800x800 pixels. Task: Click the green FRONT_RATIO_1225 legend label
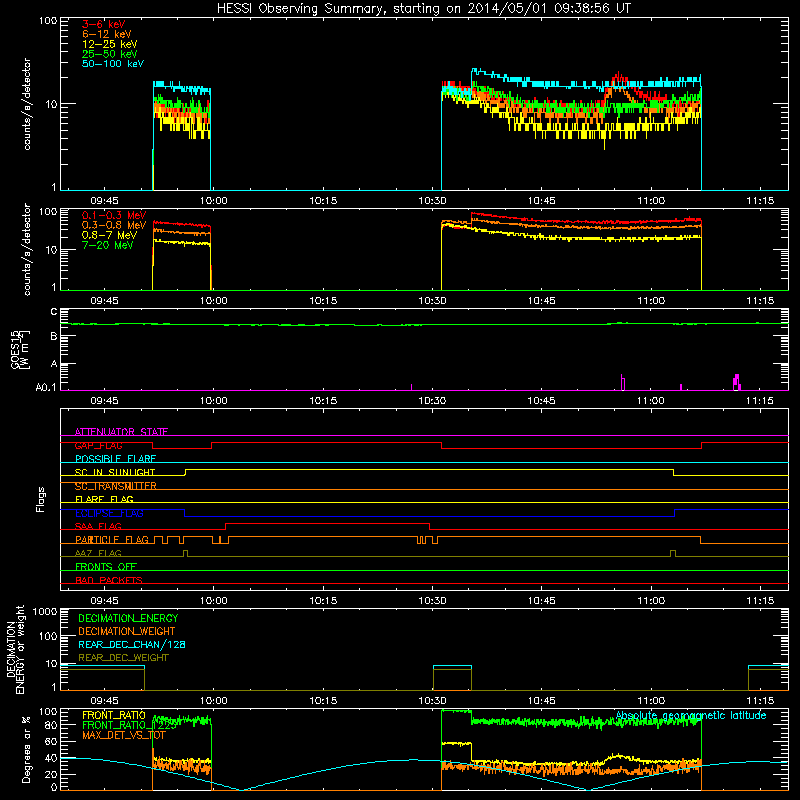(129, 725)
